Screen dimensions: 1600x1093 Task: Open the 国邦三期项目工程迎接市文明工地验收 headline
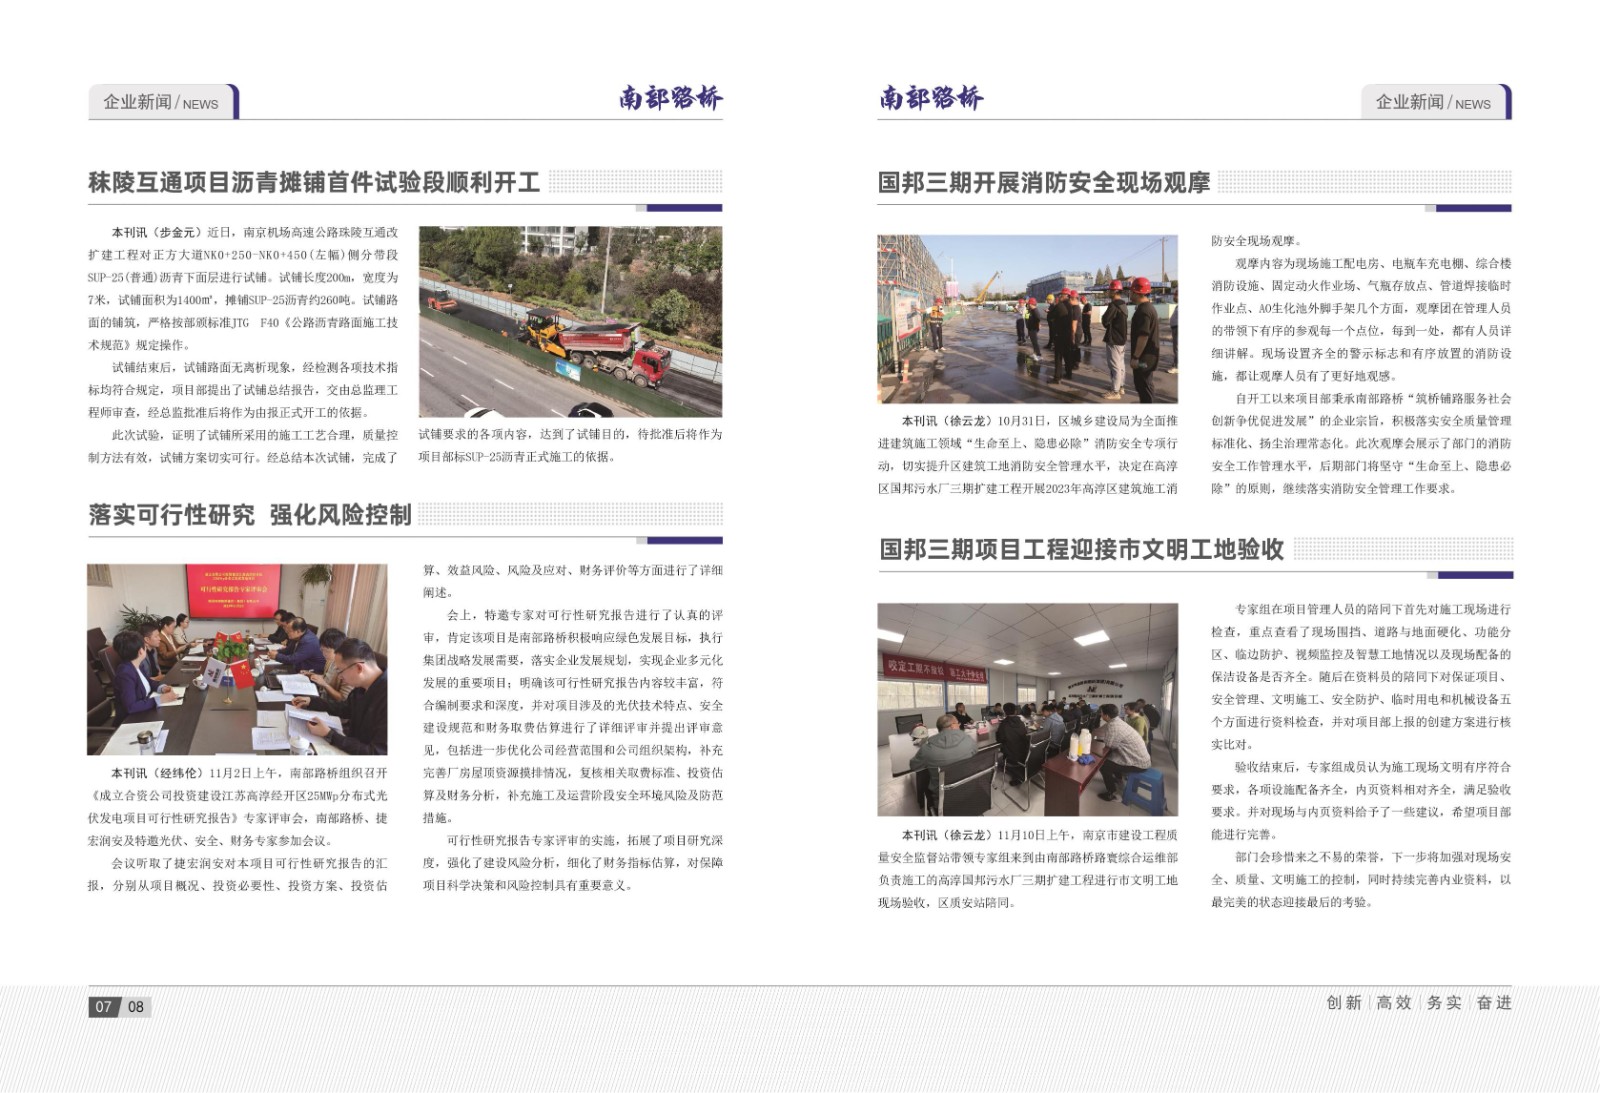[1081, 550]
